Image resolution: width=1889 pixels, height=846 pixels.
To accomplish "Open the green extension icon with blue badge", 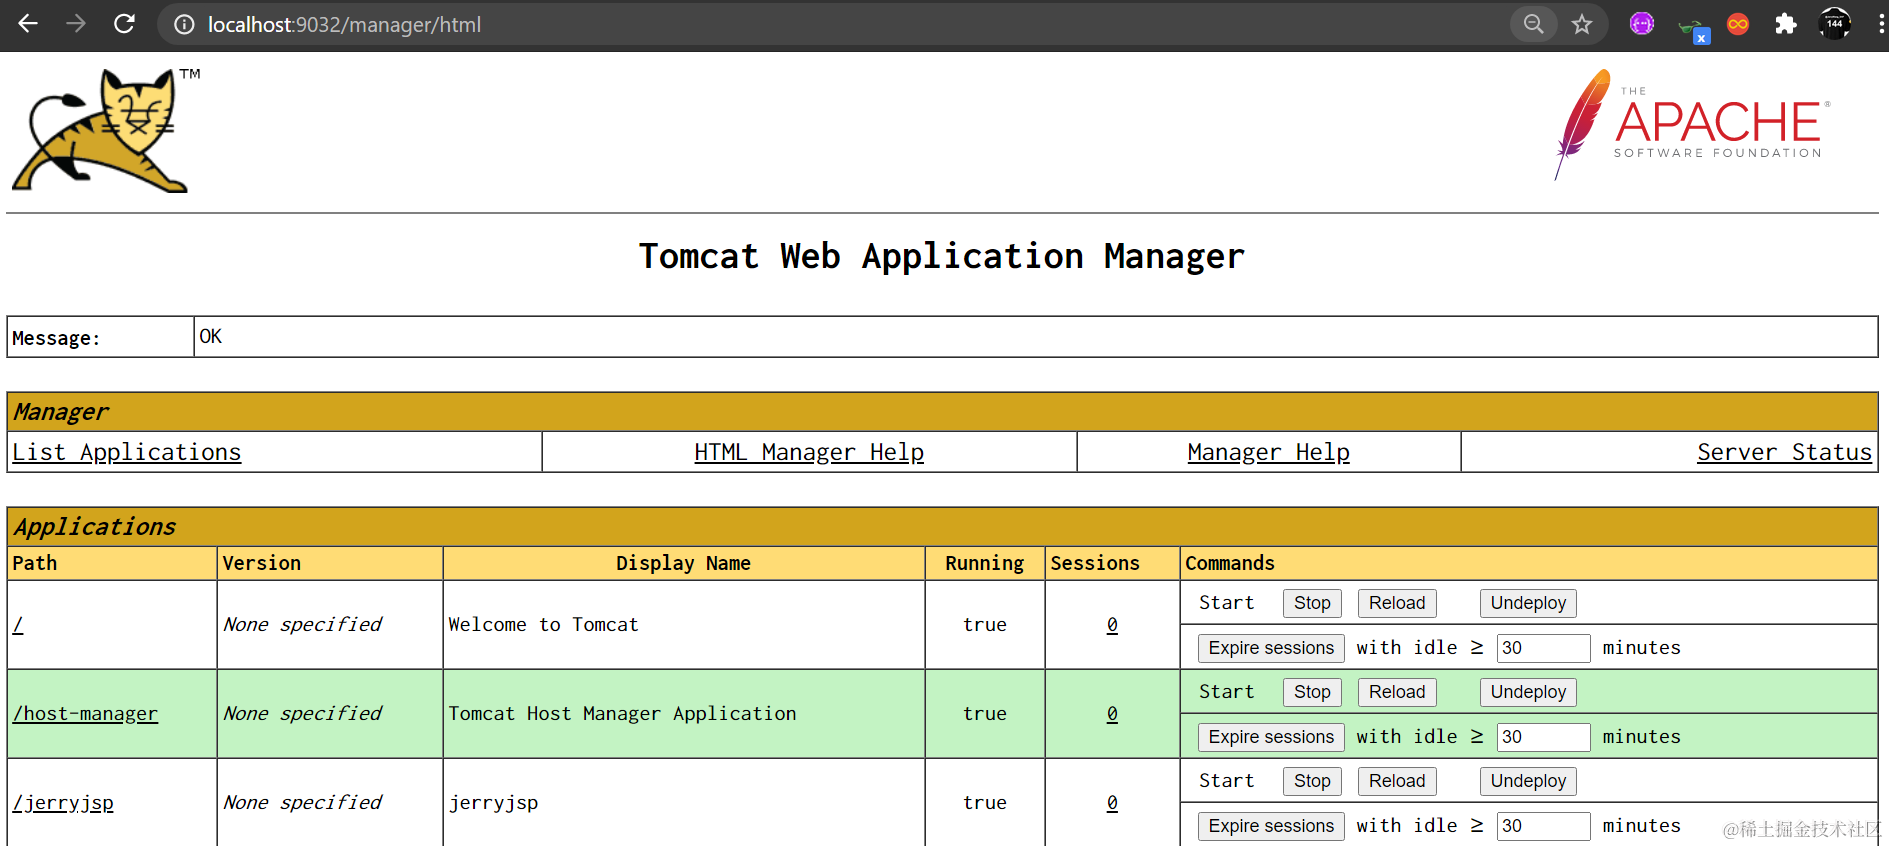I will [1693, 29].
